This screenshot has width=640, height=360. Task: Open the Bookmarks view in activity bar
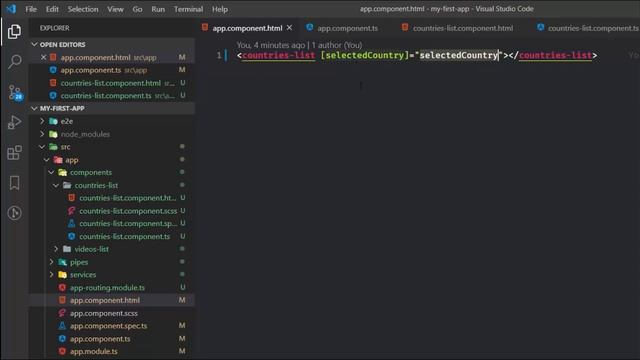(14, 183)
